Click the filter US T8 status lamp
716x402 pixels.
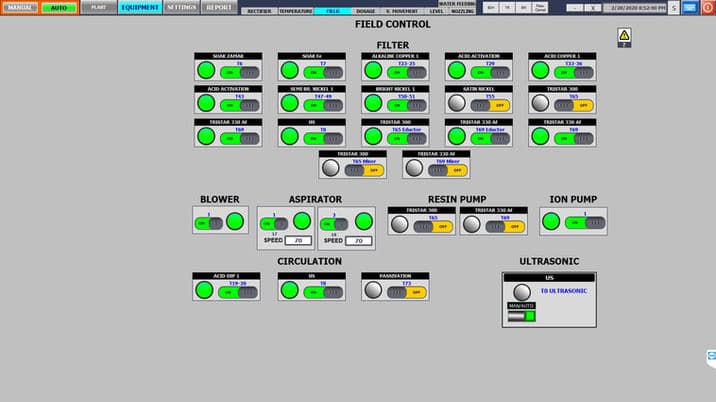pos(290,136)
